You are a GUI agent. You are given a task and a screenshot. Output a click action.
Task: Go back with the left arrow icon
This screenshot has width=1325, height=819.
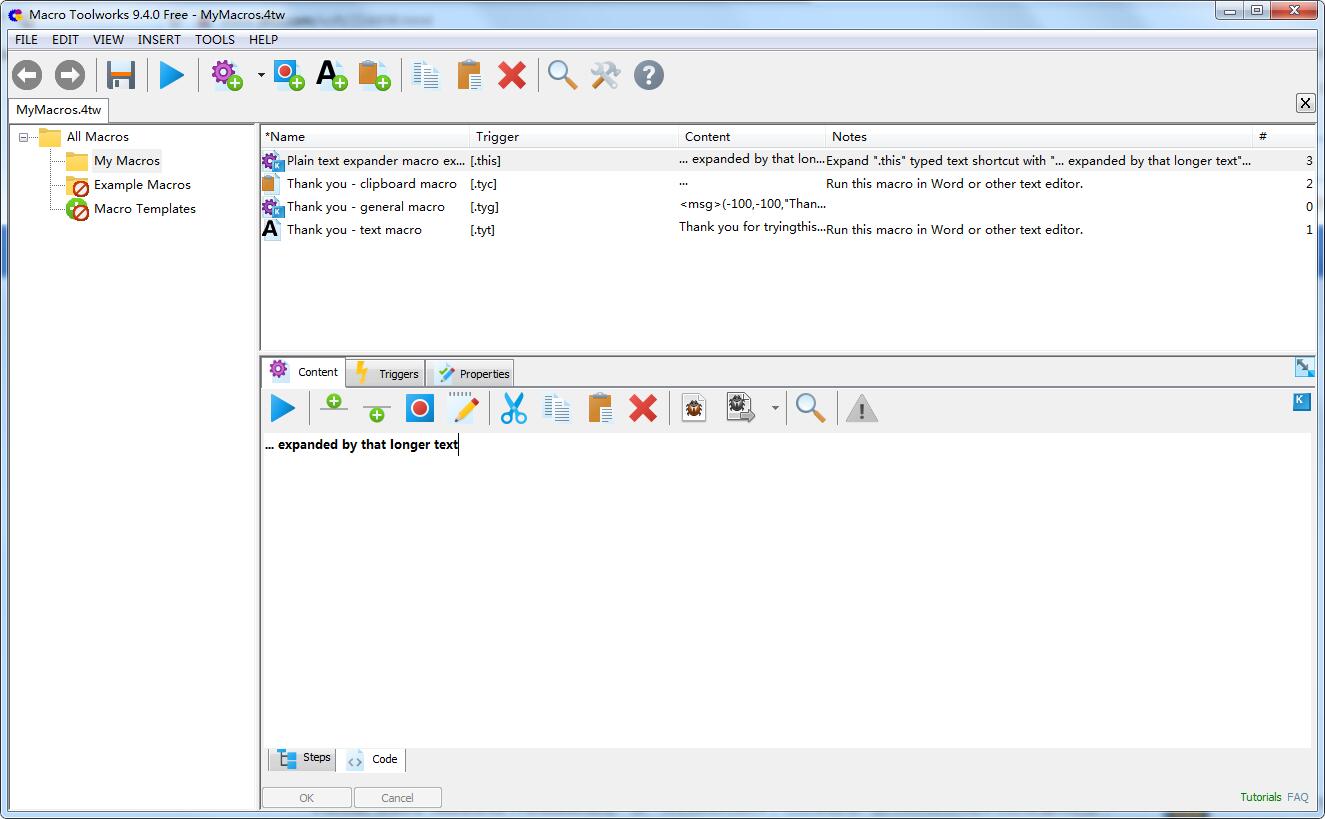(x=27, y=75)
